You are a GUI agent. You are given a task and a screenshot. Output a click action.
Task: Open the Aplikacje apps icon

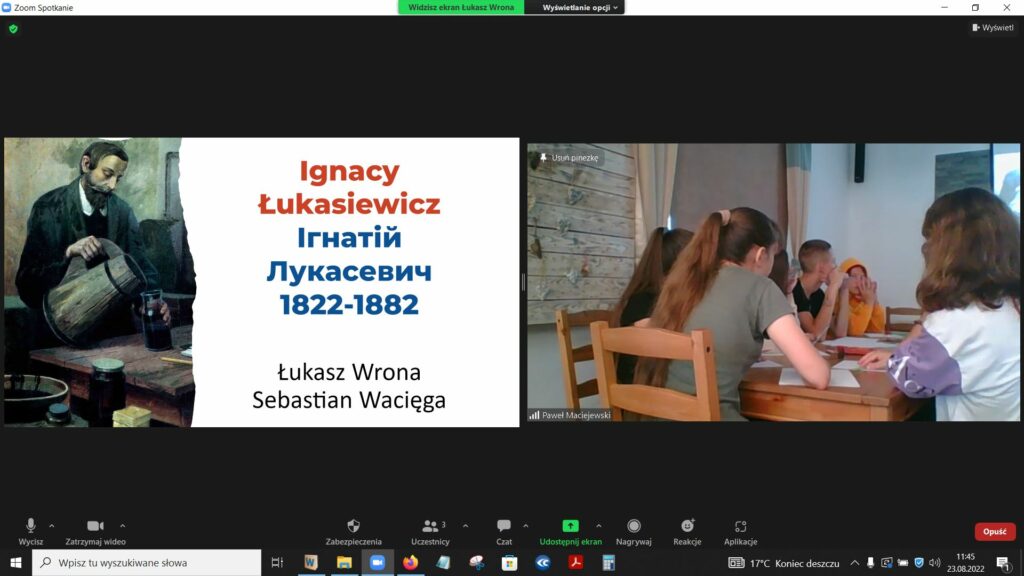pos(740,529)
